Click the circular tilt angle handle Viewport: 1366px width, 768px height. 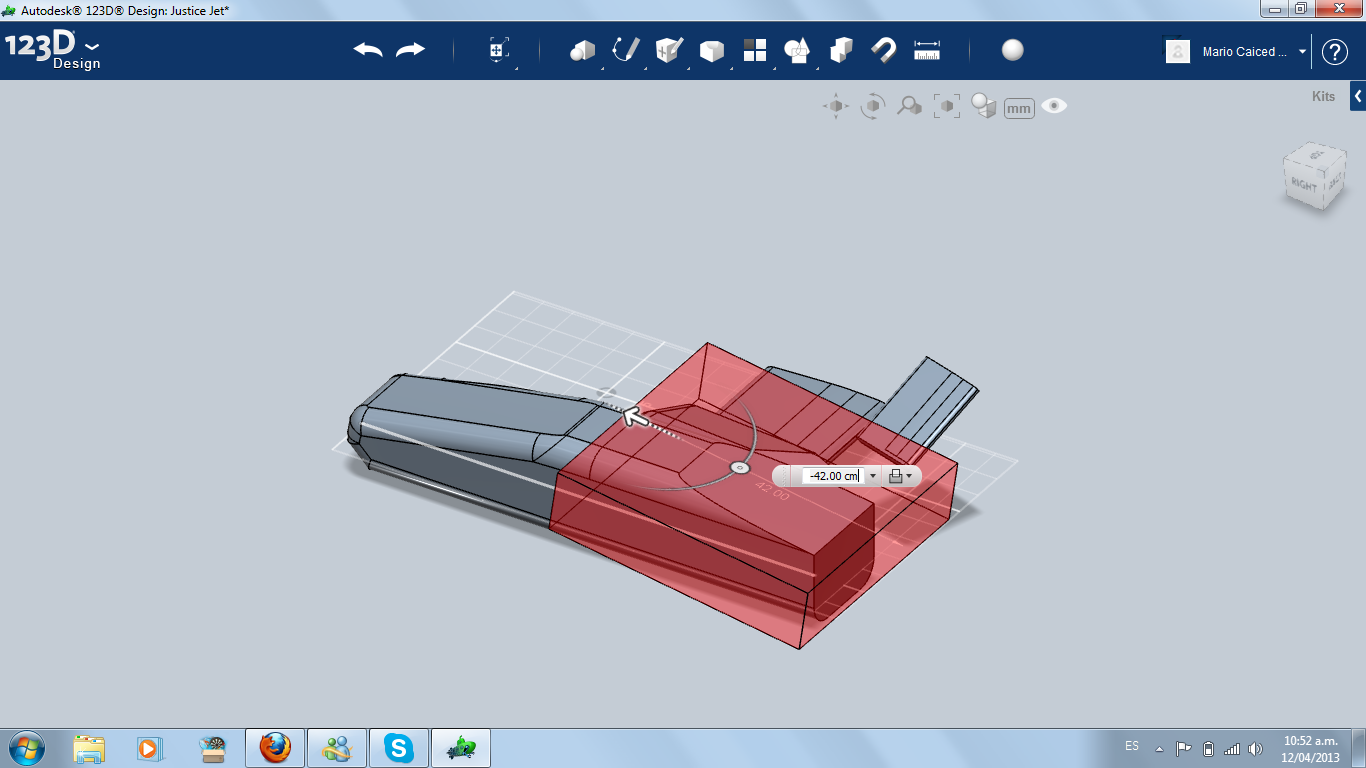tap(739, 467)
